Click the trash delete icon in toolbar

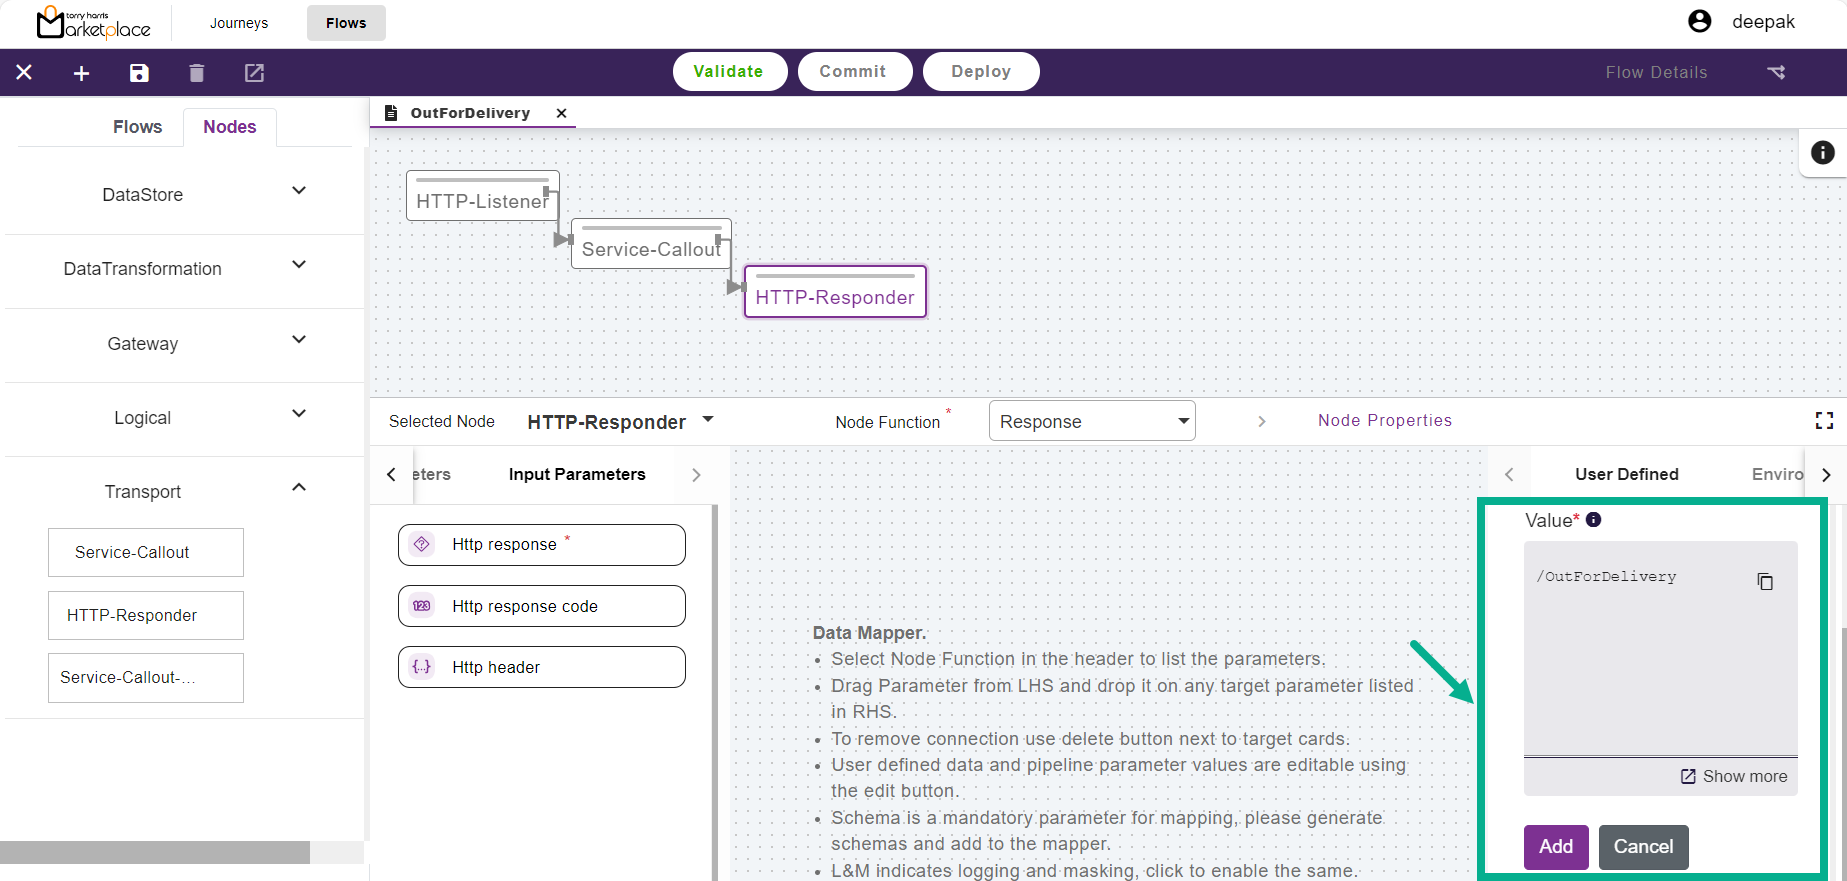(x=197, y=73)
